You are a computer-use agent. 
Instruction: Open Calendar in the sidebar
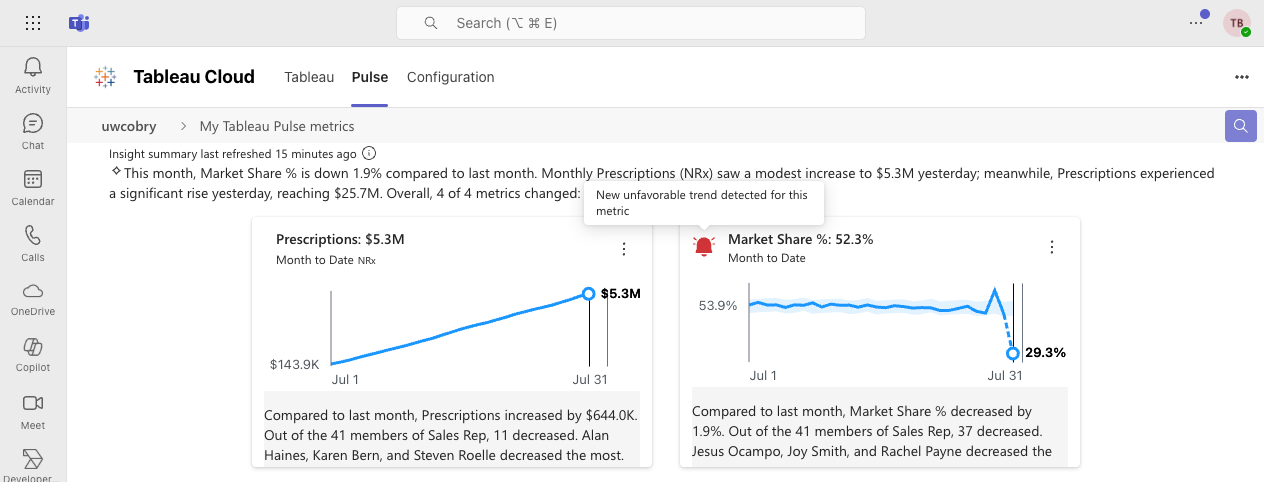coord(33,187)
